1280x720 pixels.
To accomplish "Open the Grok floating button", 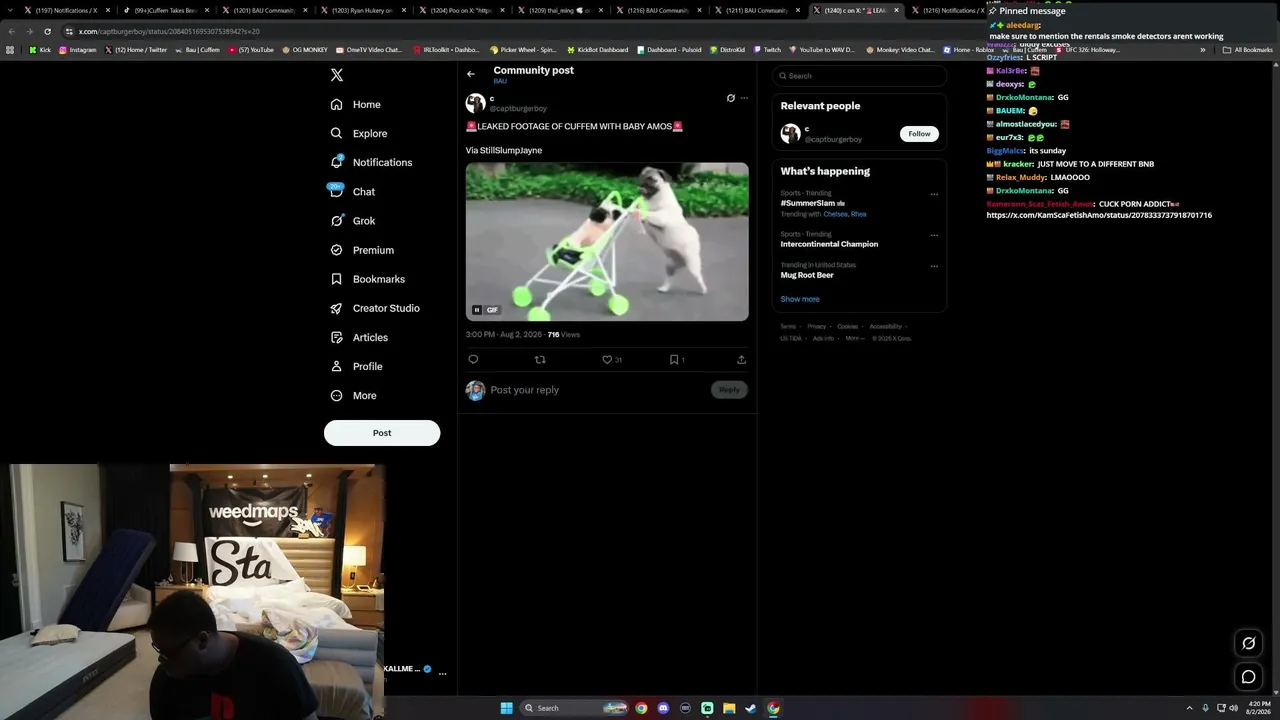I will tap(1248, 643).
